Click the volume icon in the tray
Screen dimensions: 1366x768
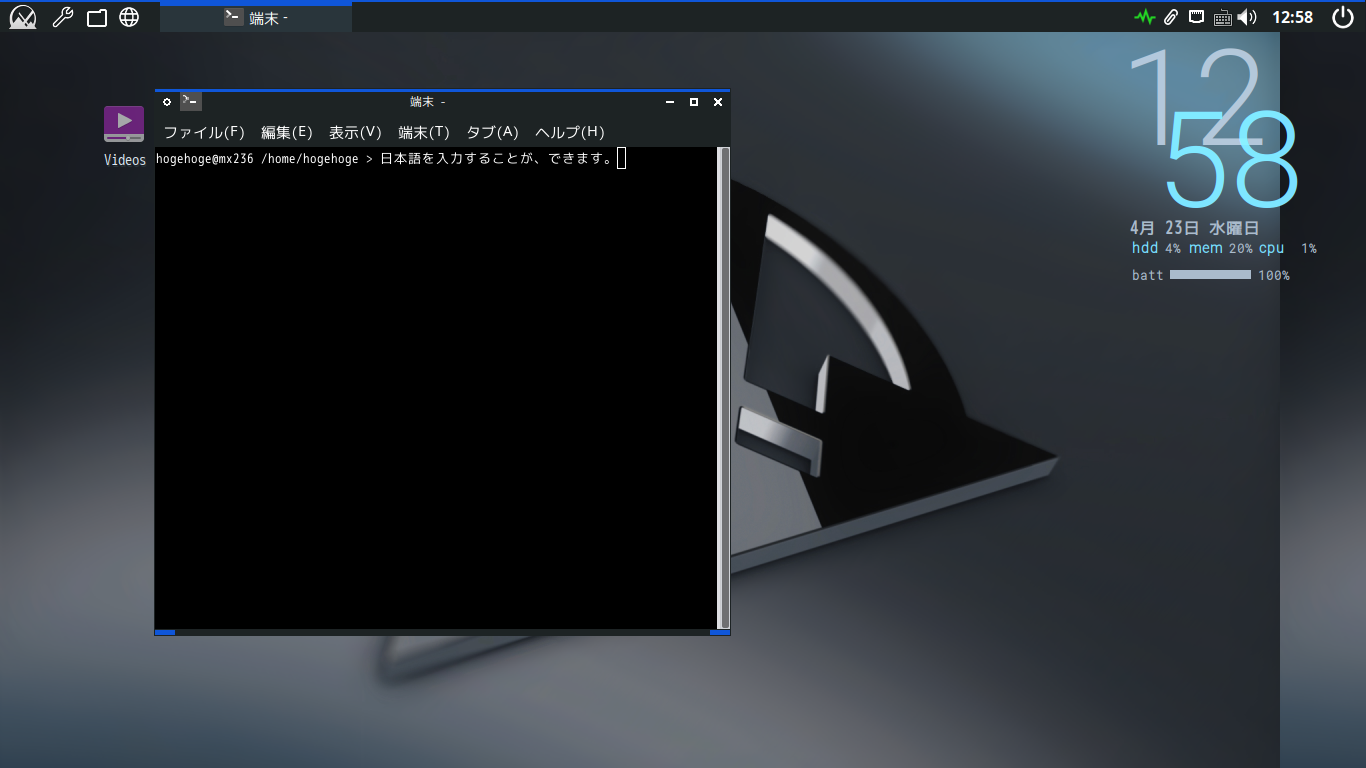(1246, 16)
